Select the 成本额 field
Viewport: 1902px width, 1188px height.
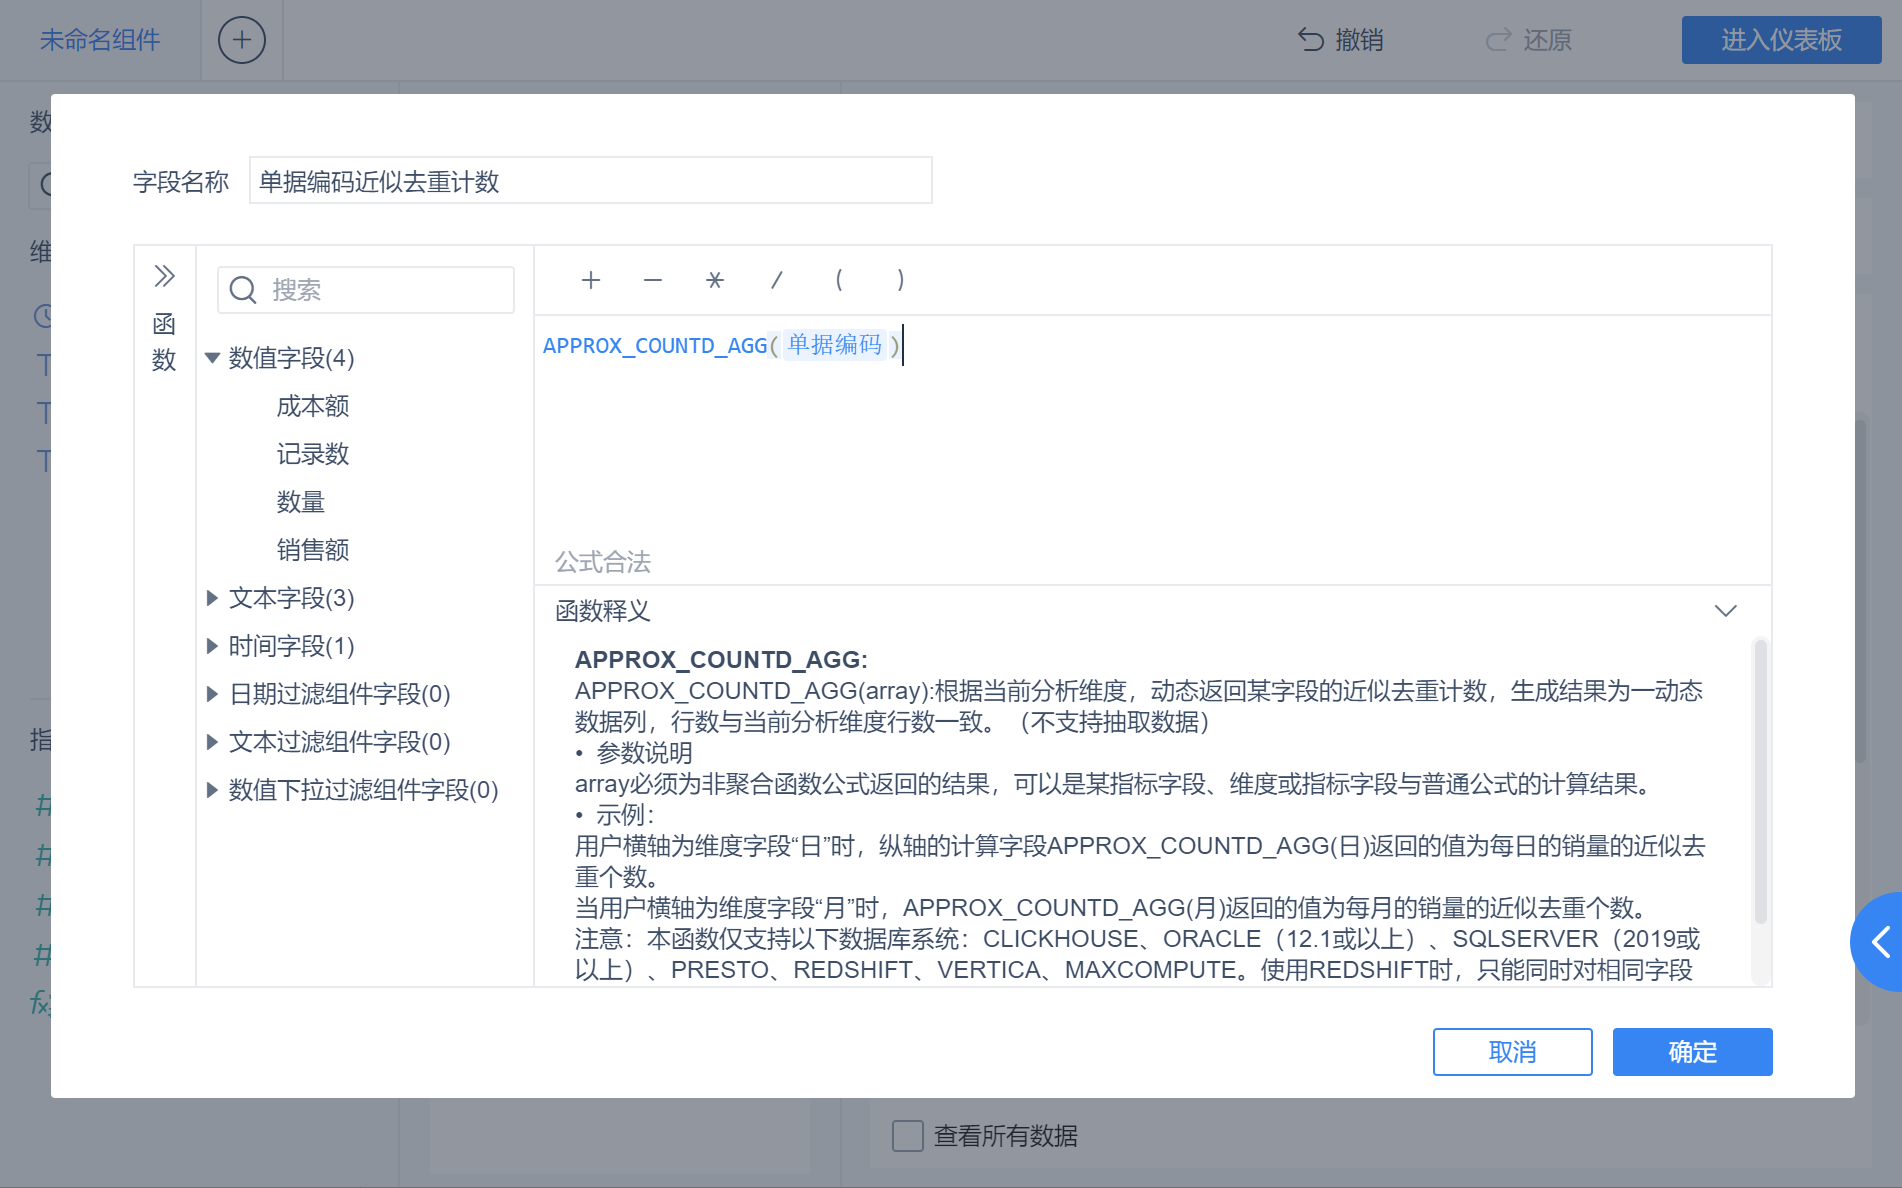point(313,406)
